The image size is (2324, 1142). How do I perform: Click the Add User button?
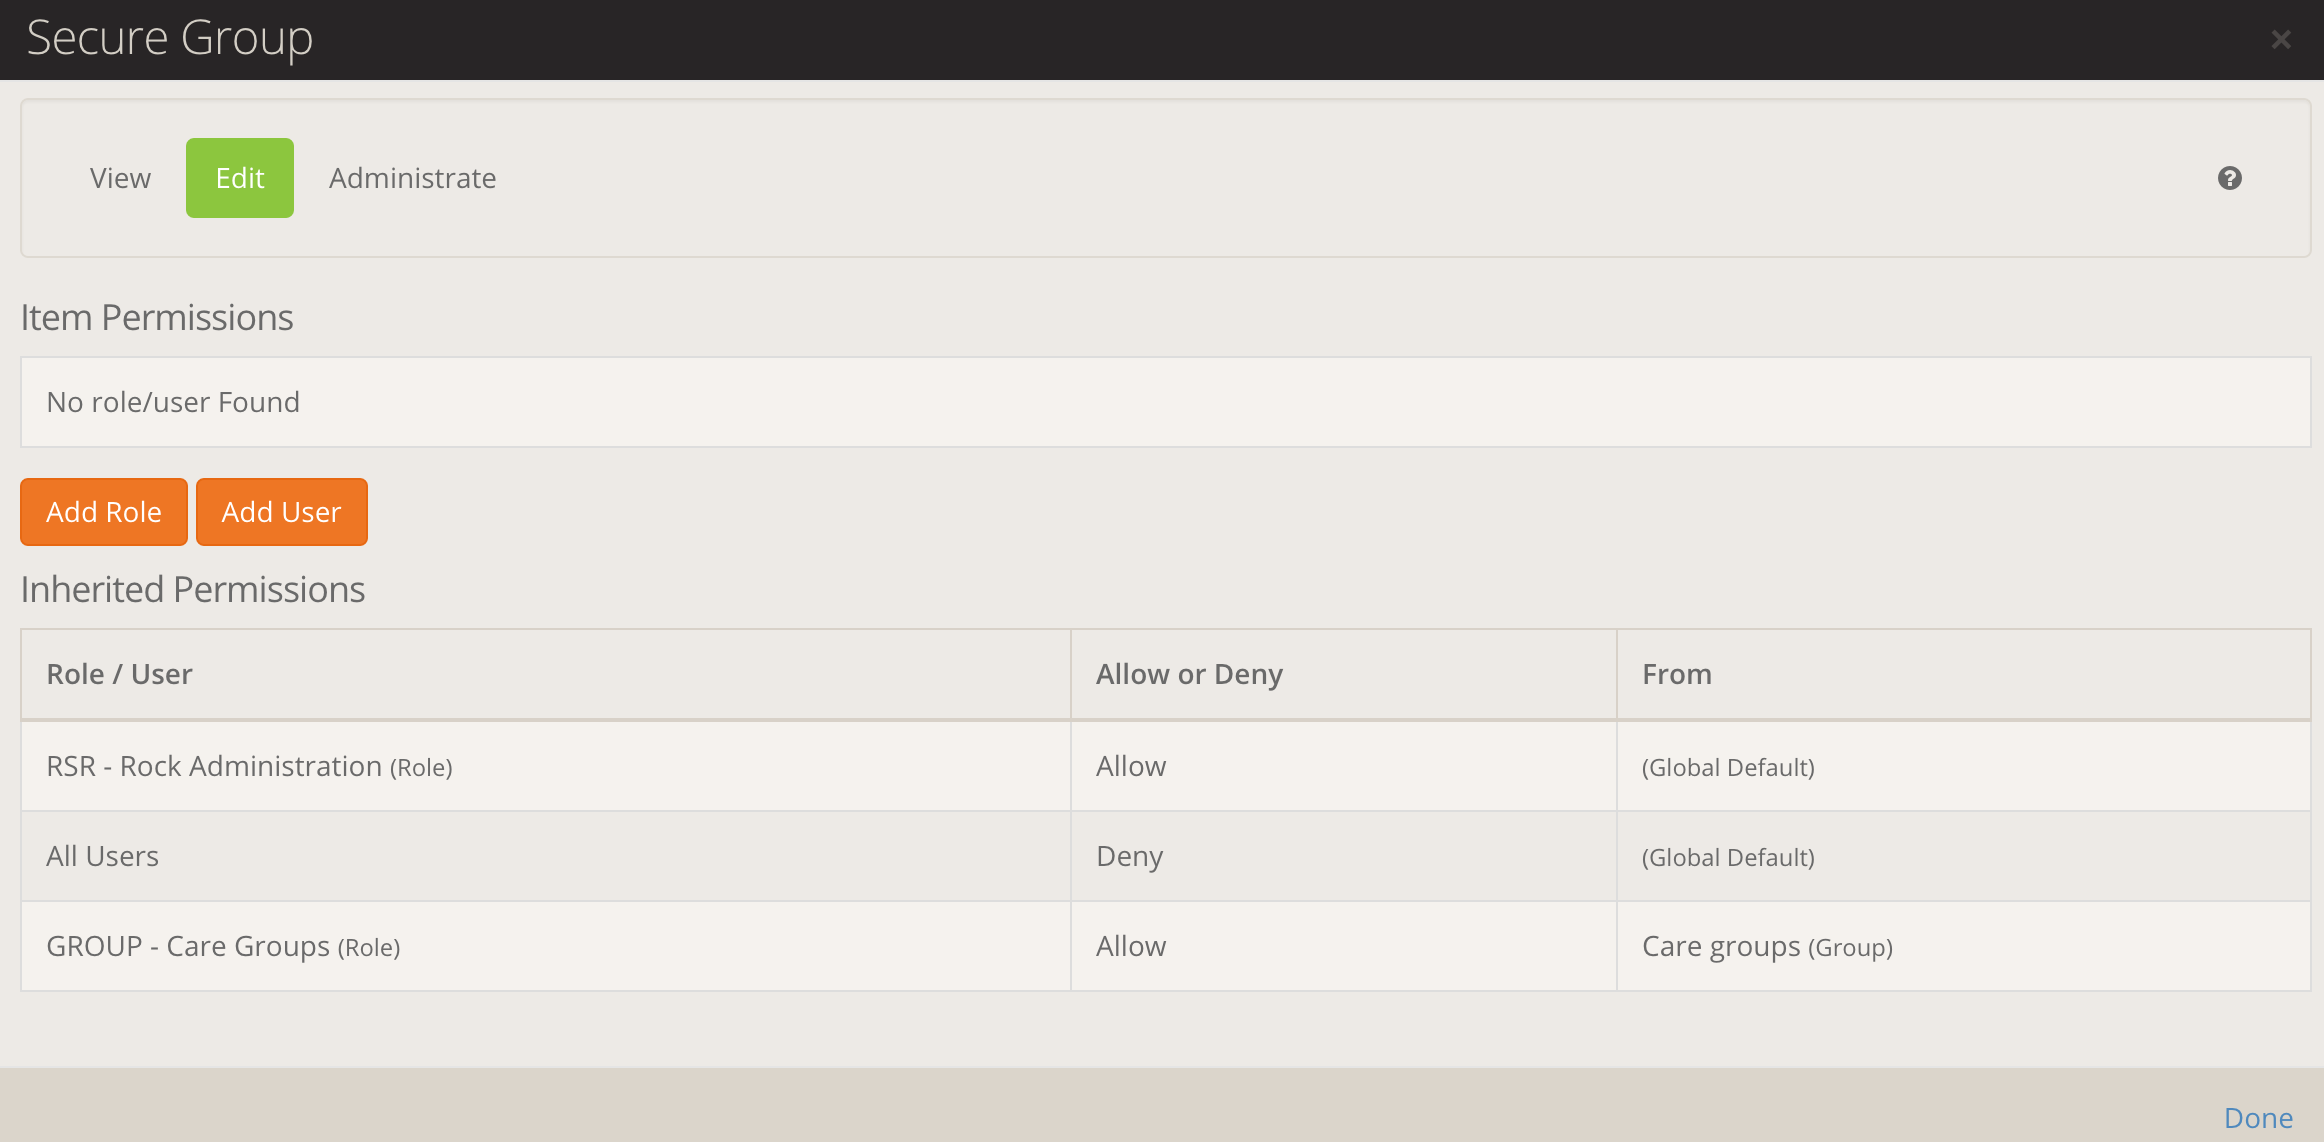click(x=281, y=512)
